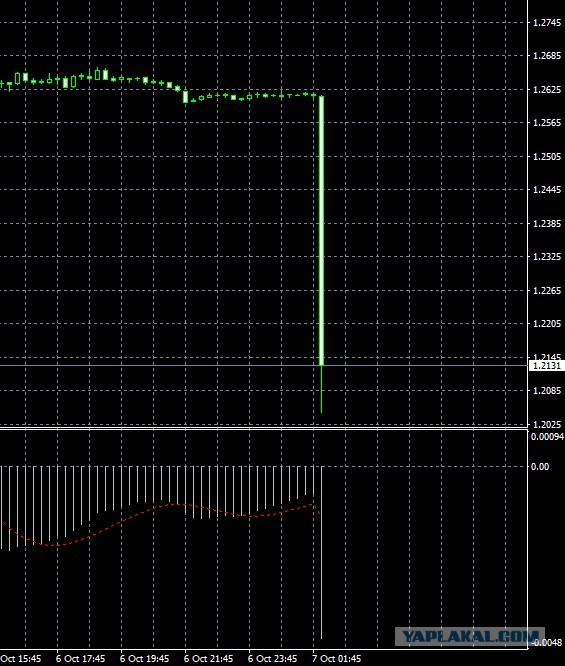565x666 pixels.
Task: Click the 1.2625 price axis value
Action: [x=547, y=90]
